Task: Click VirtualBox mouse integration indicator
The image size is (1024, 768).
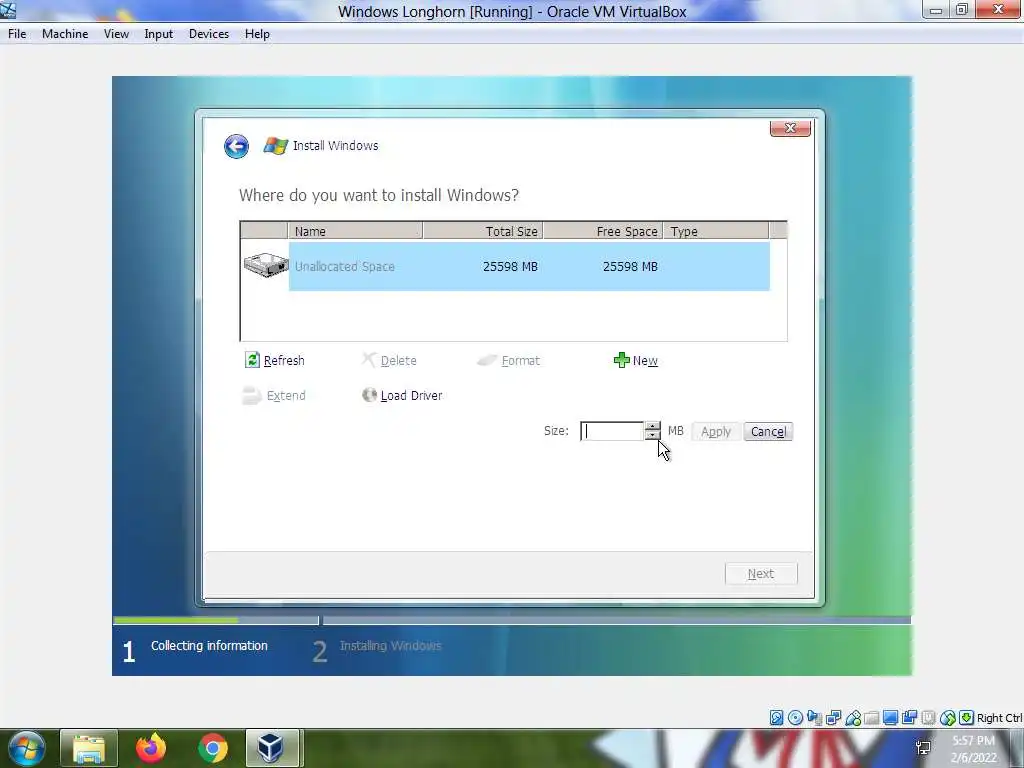Action: (x=948, y=718)
